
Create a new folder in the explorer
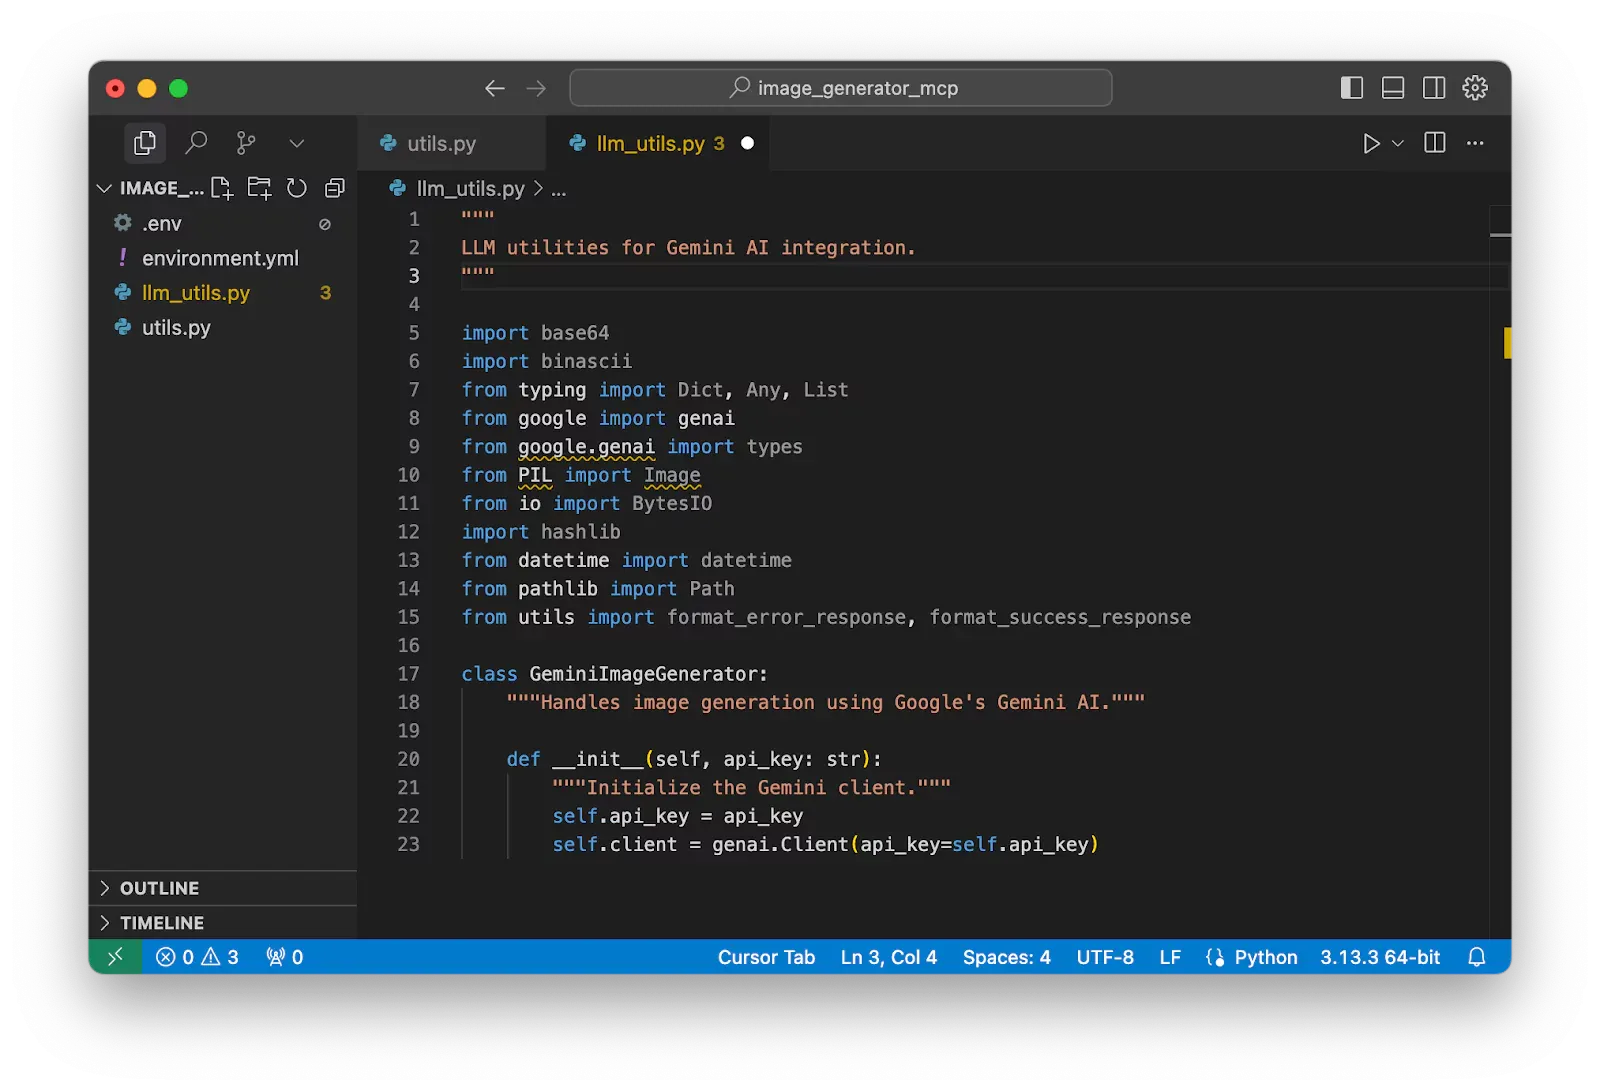pos(259,188)
